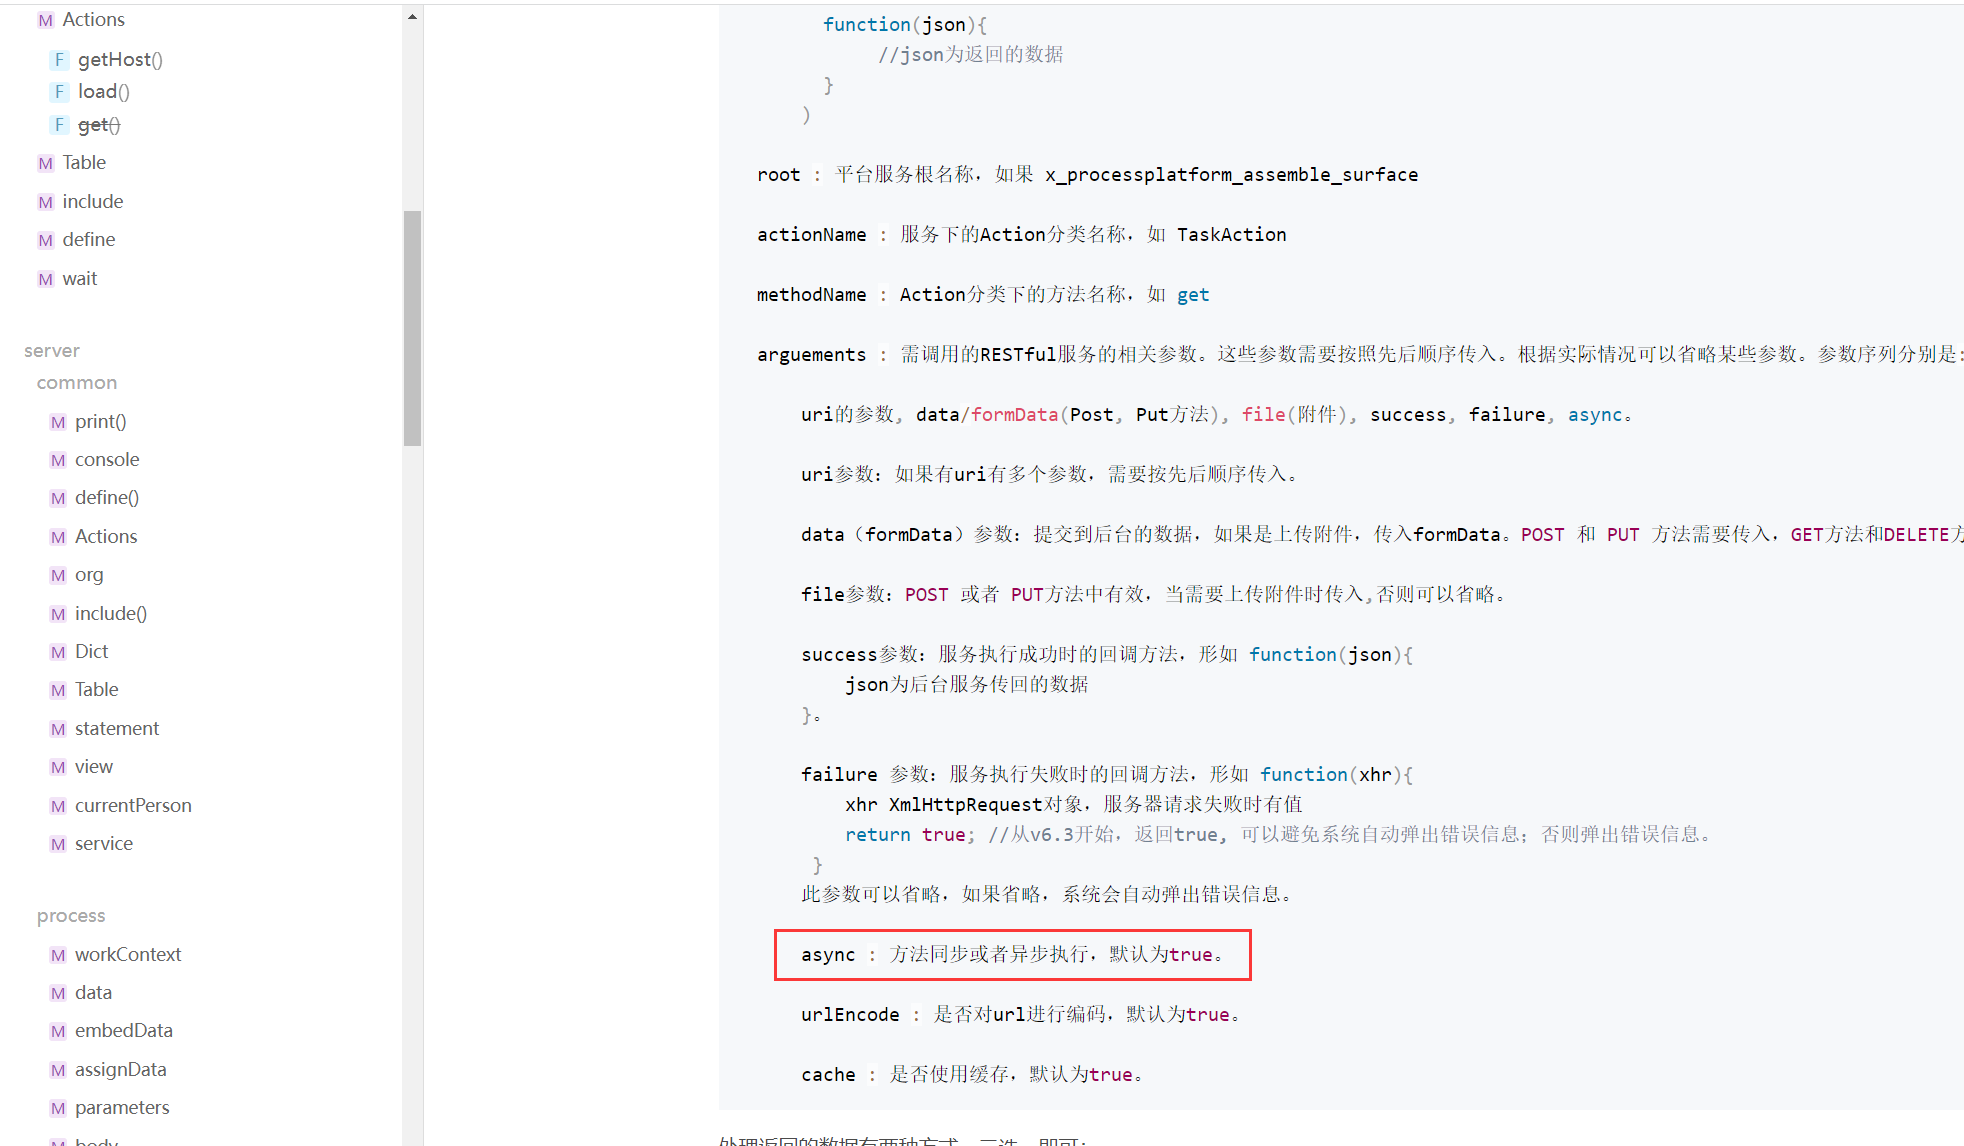
Task: Select the statement module in sidebar
Action: pos(117,729)
